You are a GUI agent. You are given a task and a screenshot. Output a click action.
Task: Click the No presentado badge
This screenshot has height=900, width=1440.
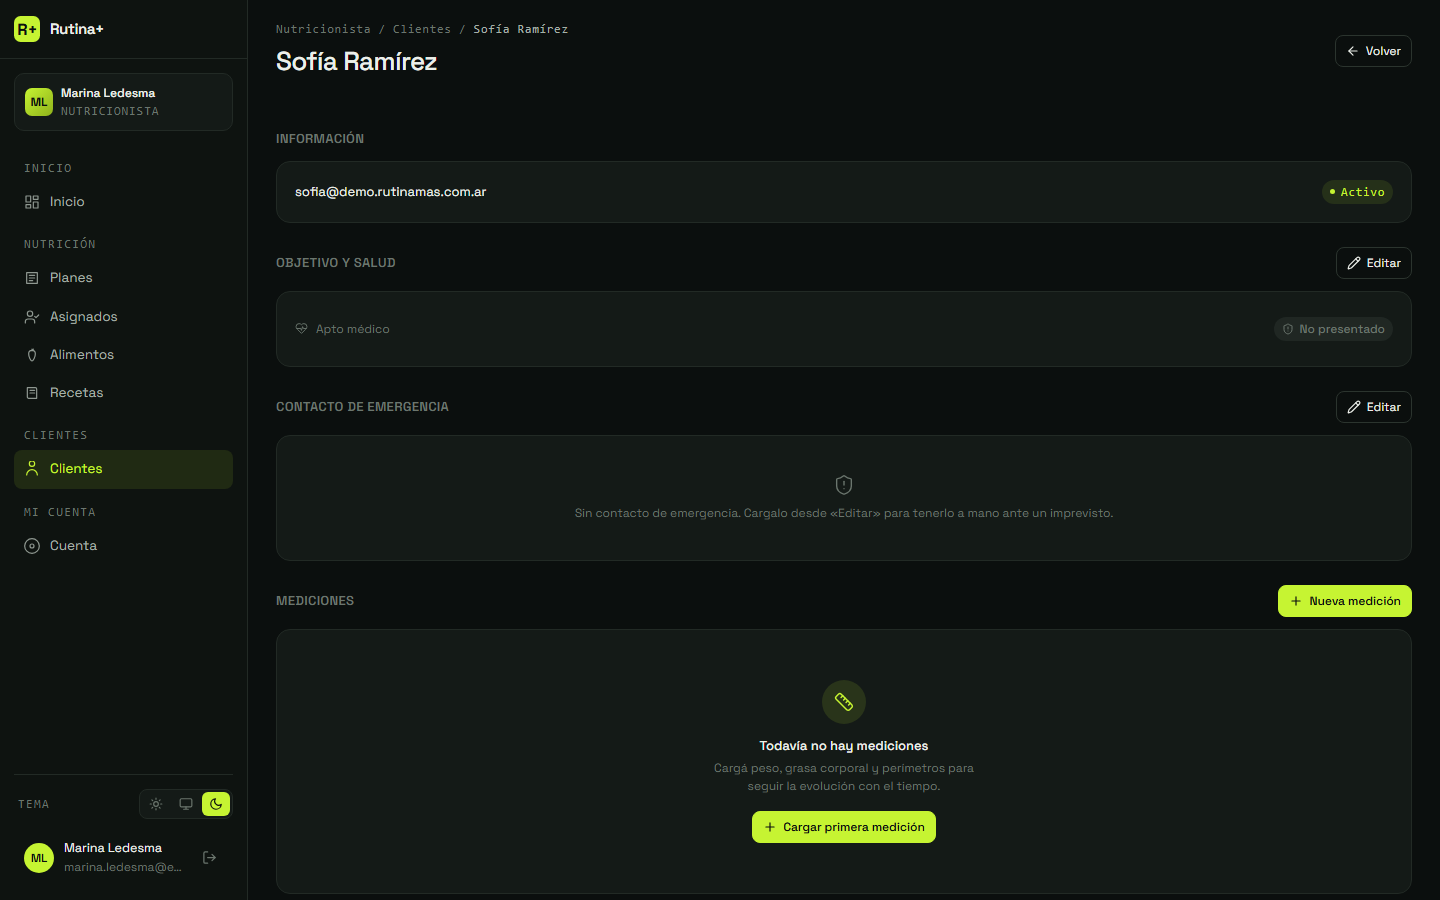pyautogui.click(x=1333, y=329)
